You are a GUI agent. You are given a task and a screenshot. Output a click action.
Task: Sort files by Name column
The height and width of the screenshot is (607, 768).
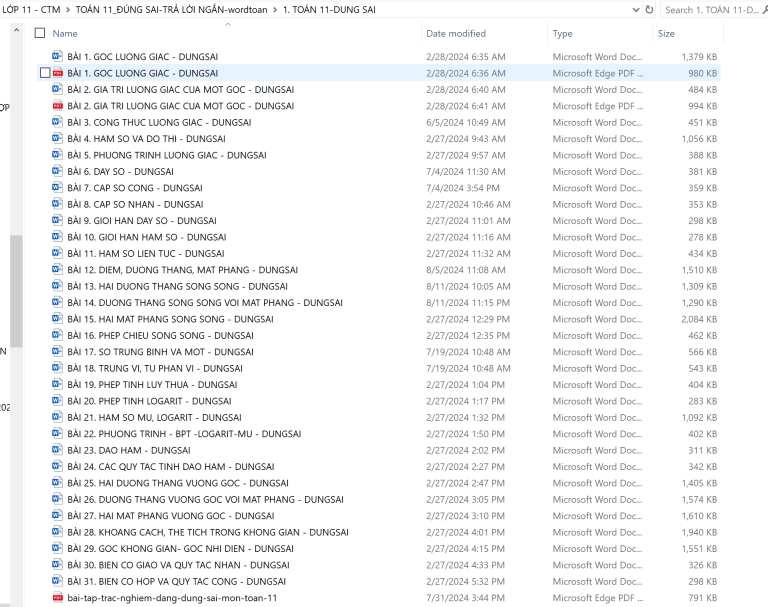point(65,33)
